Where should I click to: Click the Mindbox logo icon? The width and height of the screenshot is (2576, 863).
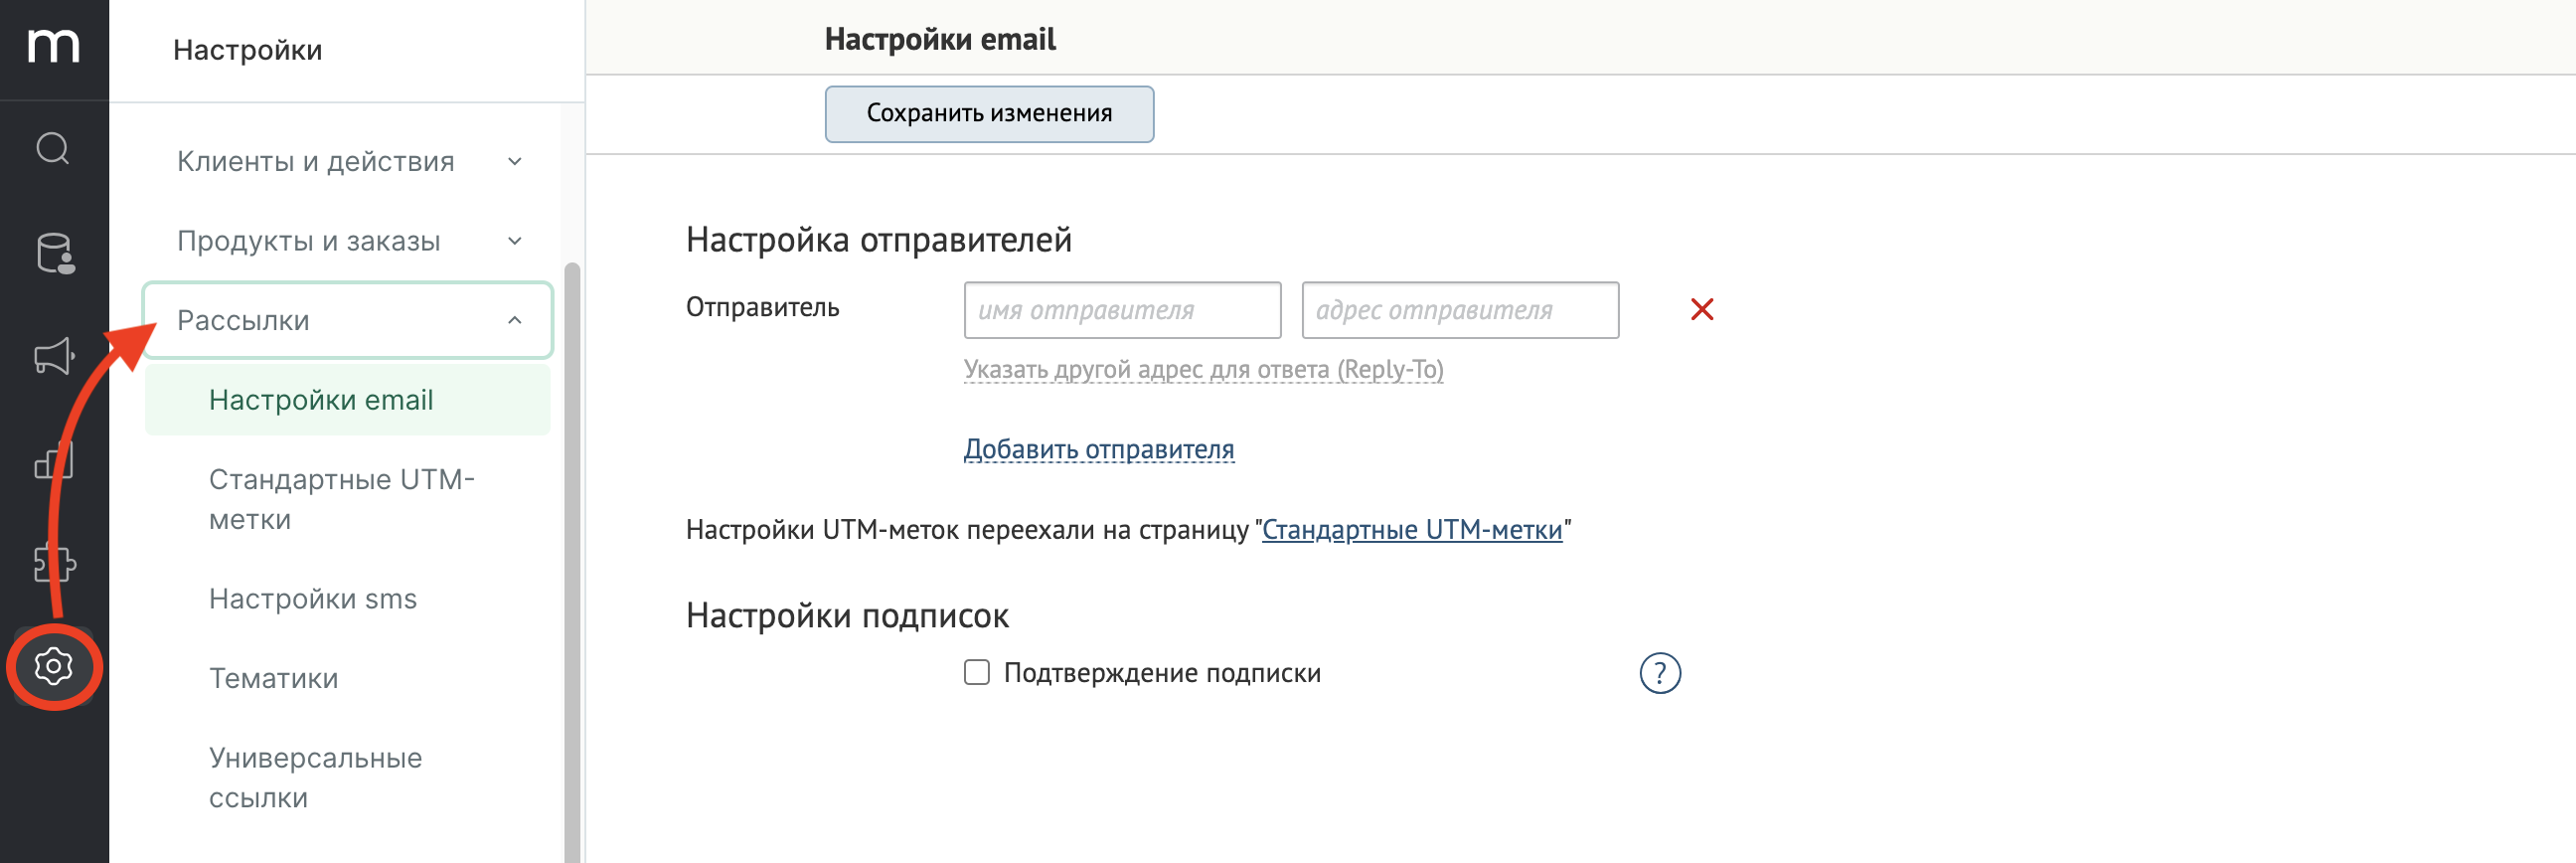click(53, 46)
